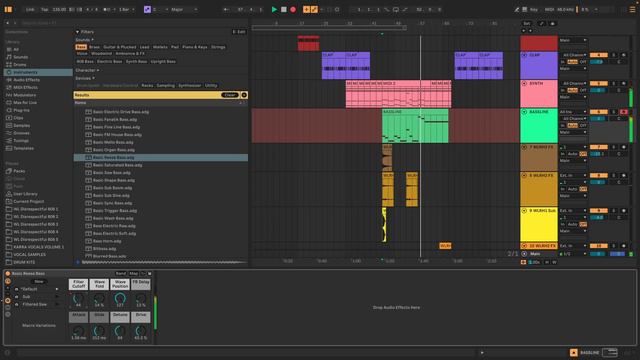Screen dimensions: 640x360
Task: Click the Tap tempo button
Action: [44, 9]
